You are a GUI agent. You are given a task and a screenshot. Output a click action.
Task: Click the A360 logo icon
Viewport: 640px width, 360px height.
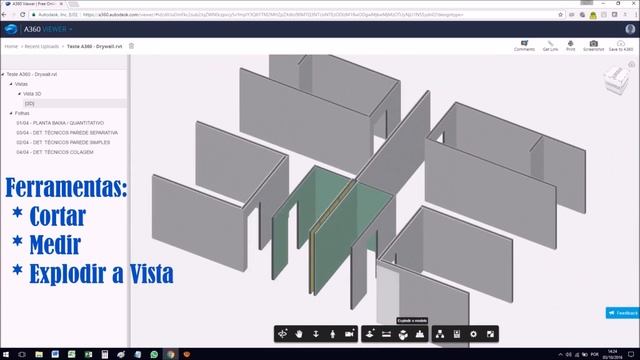pos(11,29)
